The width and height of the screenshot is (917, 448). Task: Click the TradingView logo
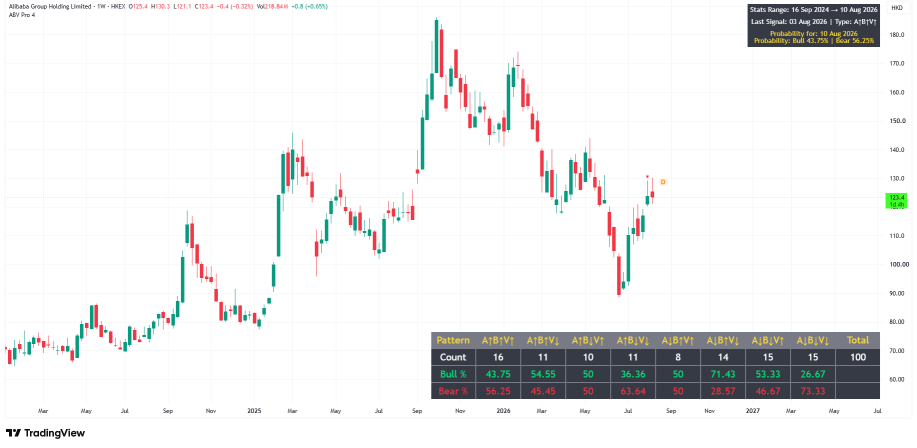click(x=45, y=433)
